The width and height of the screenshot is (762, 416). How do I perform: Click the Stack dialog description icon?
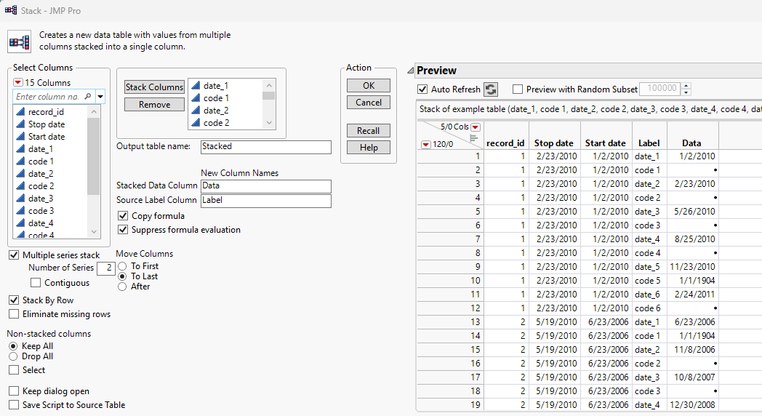(x=19, y=42)
